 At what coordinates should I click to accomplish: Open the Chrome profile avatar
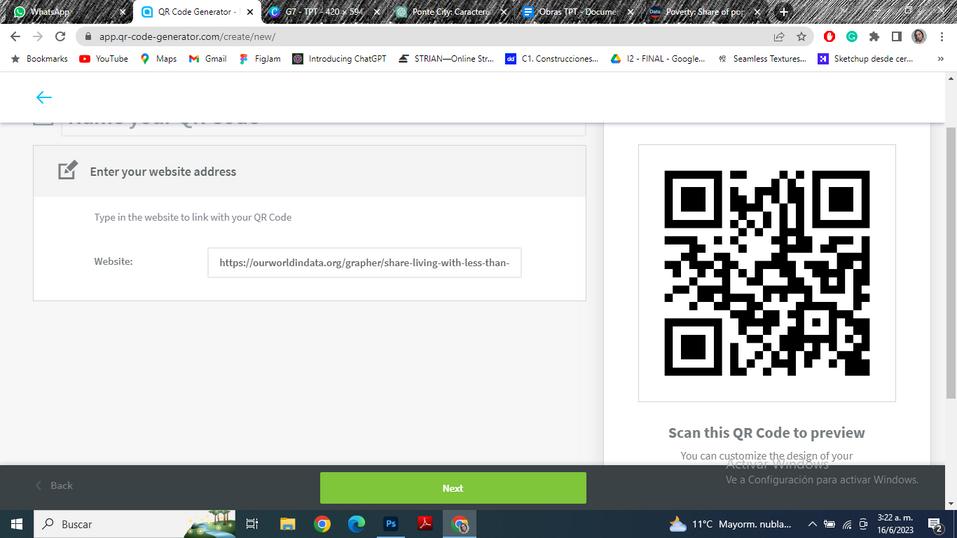point(919,37)
